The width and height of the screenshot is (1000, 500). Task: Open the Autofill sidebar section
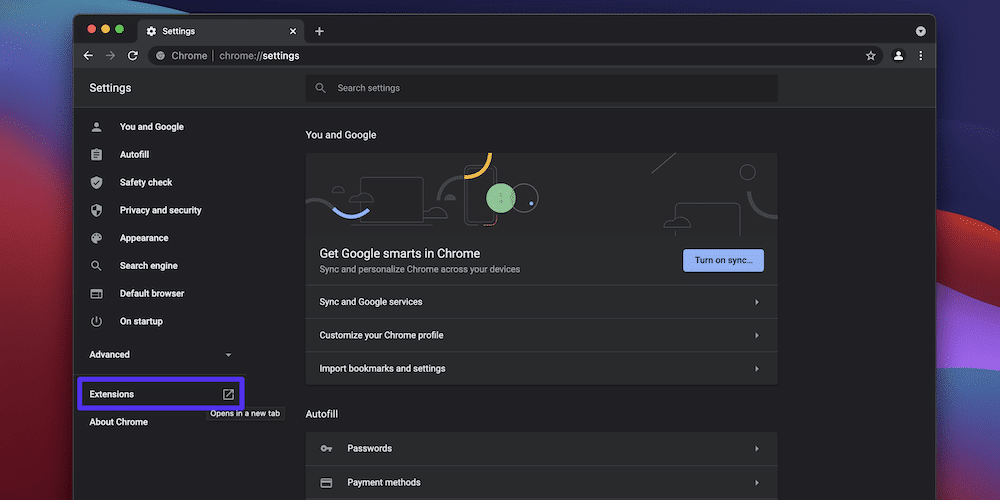click(x=135, y=155)
